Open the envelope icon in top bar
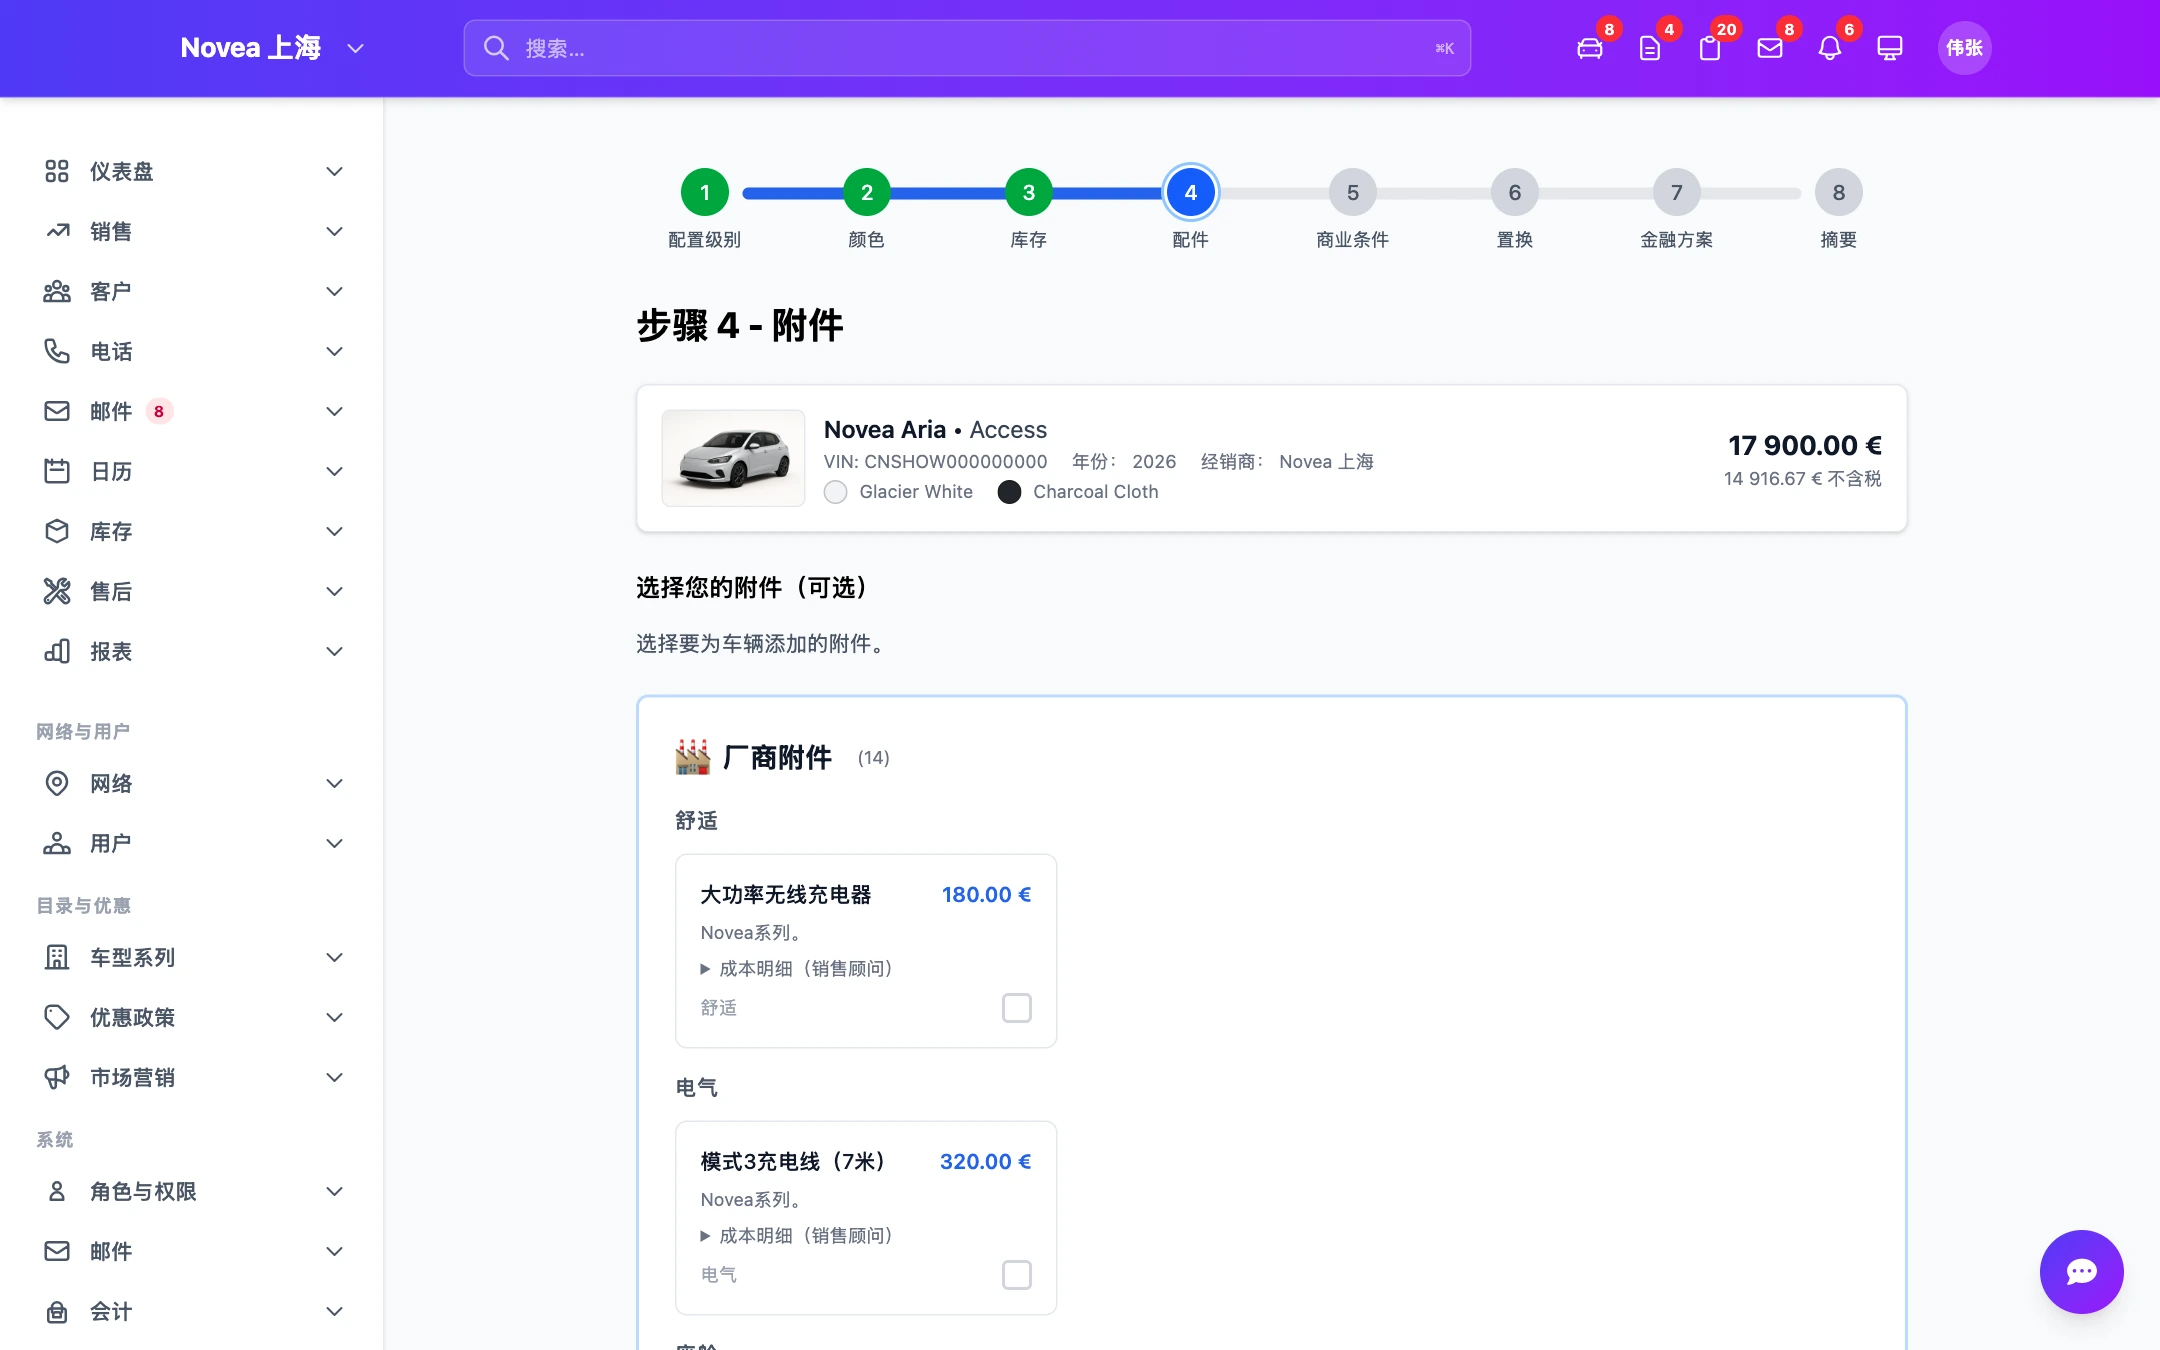Screen dimensions: 2160x1350 (x=1770, y=48)
